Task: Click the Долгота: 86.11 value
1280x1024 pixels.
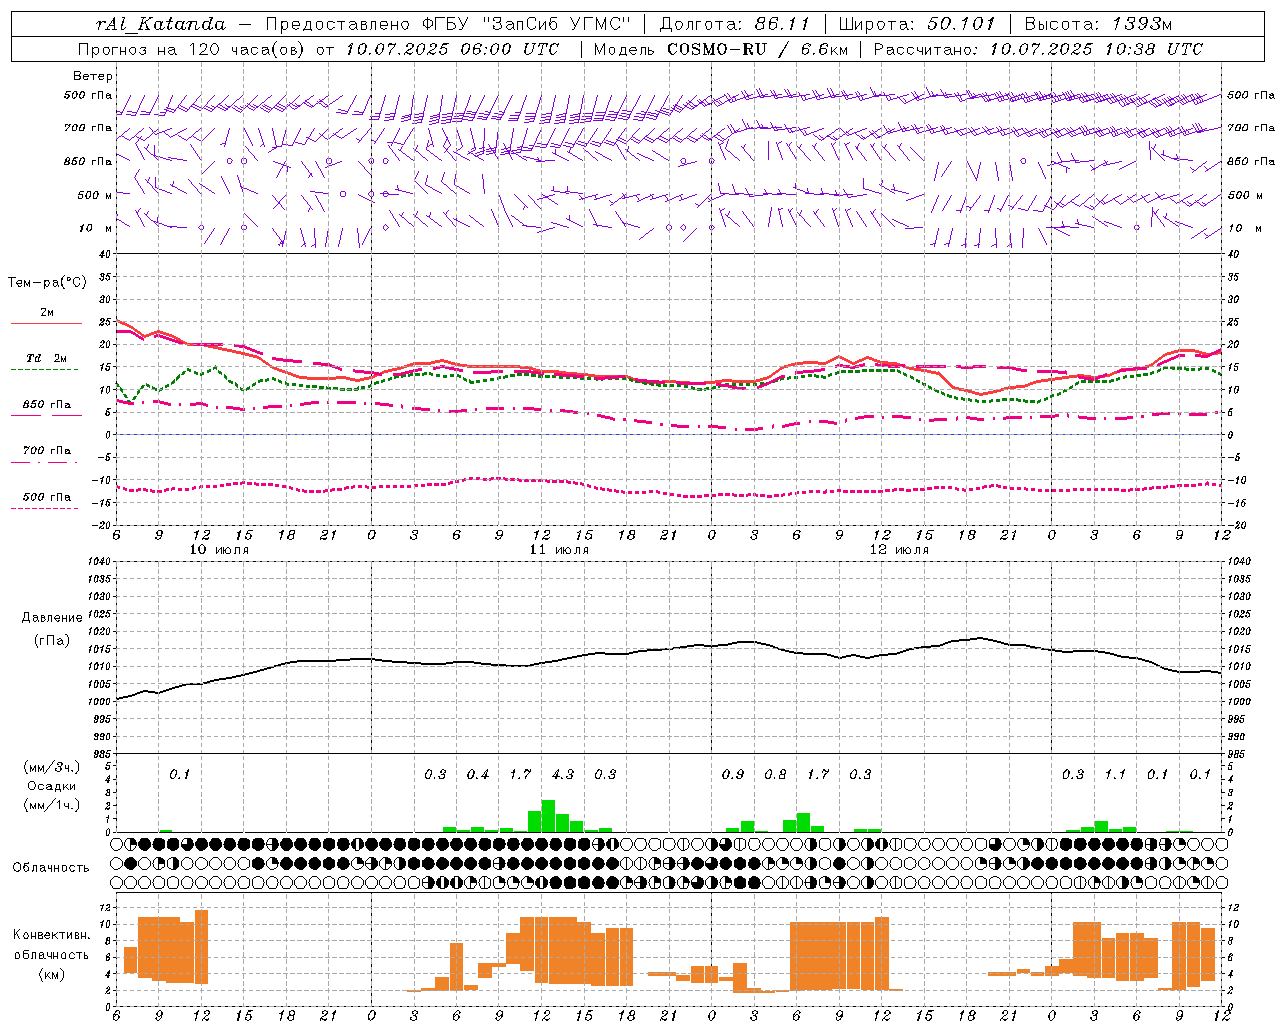Action: tap(735, 24)
